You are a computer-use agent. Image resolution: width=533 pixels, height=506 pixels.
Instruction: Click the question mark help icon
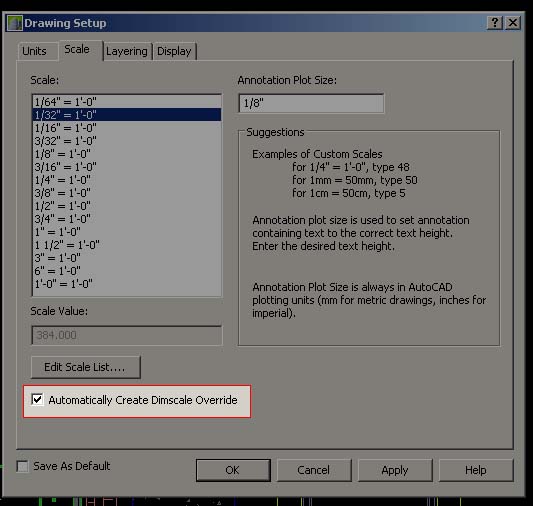pyautogui.click(x=494, y=23)
